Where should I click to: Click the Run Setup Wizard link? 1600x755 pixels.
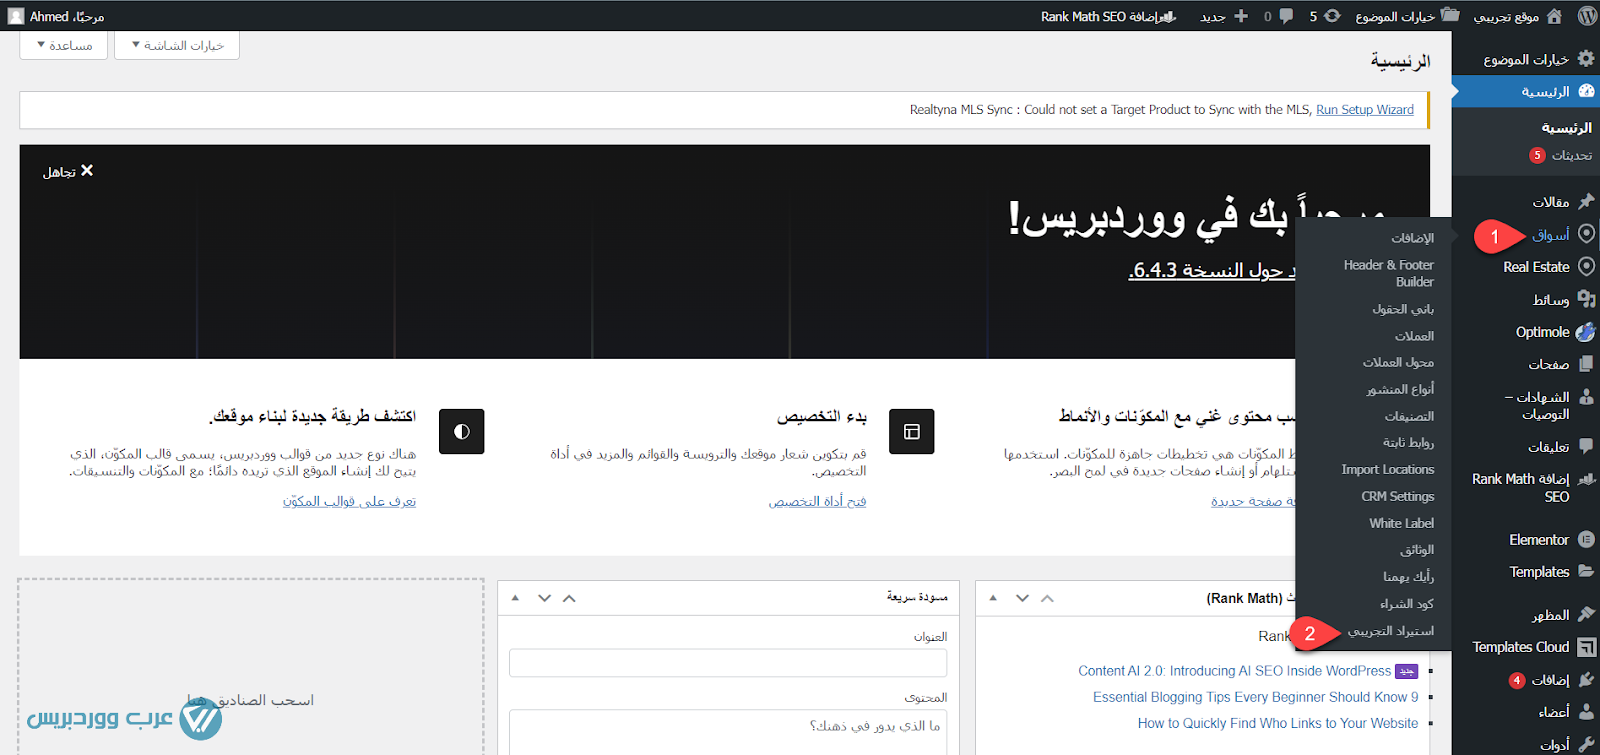(1364, 110)
